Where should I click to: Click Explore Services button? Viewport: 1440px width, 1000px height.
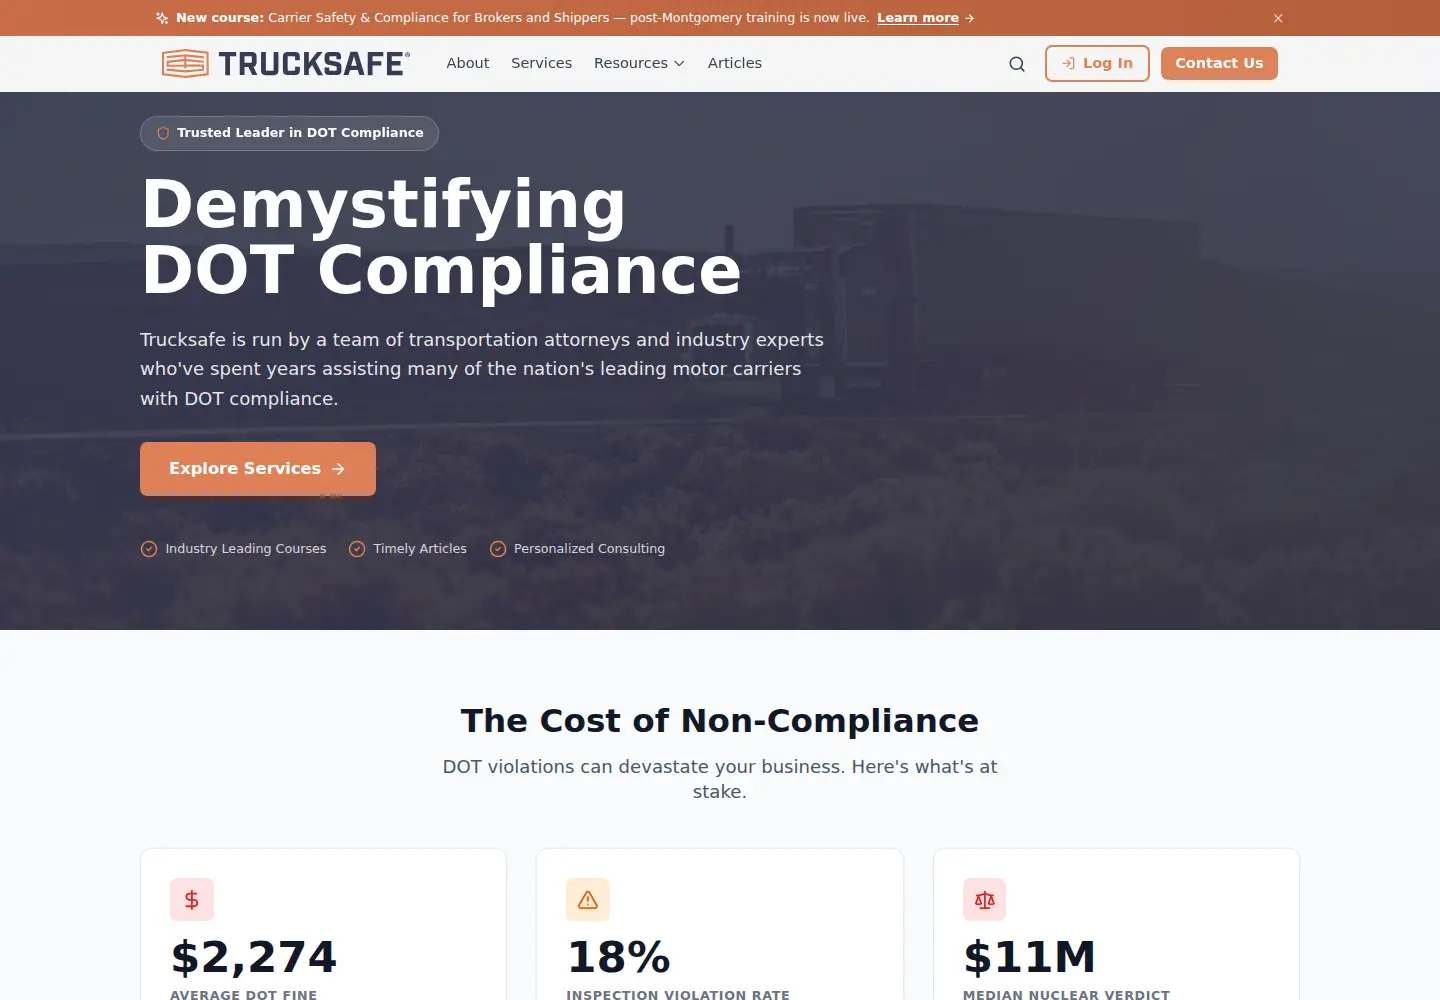click(258, 469)
